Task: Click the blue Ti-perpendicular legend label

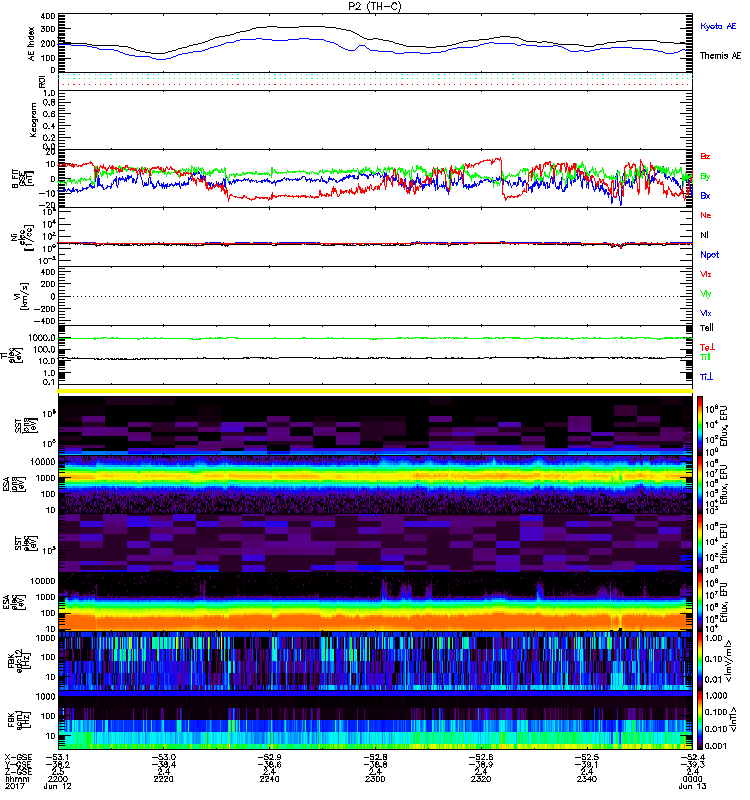Action: tap(706, 377)
